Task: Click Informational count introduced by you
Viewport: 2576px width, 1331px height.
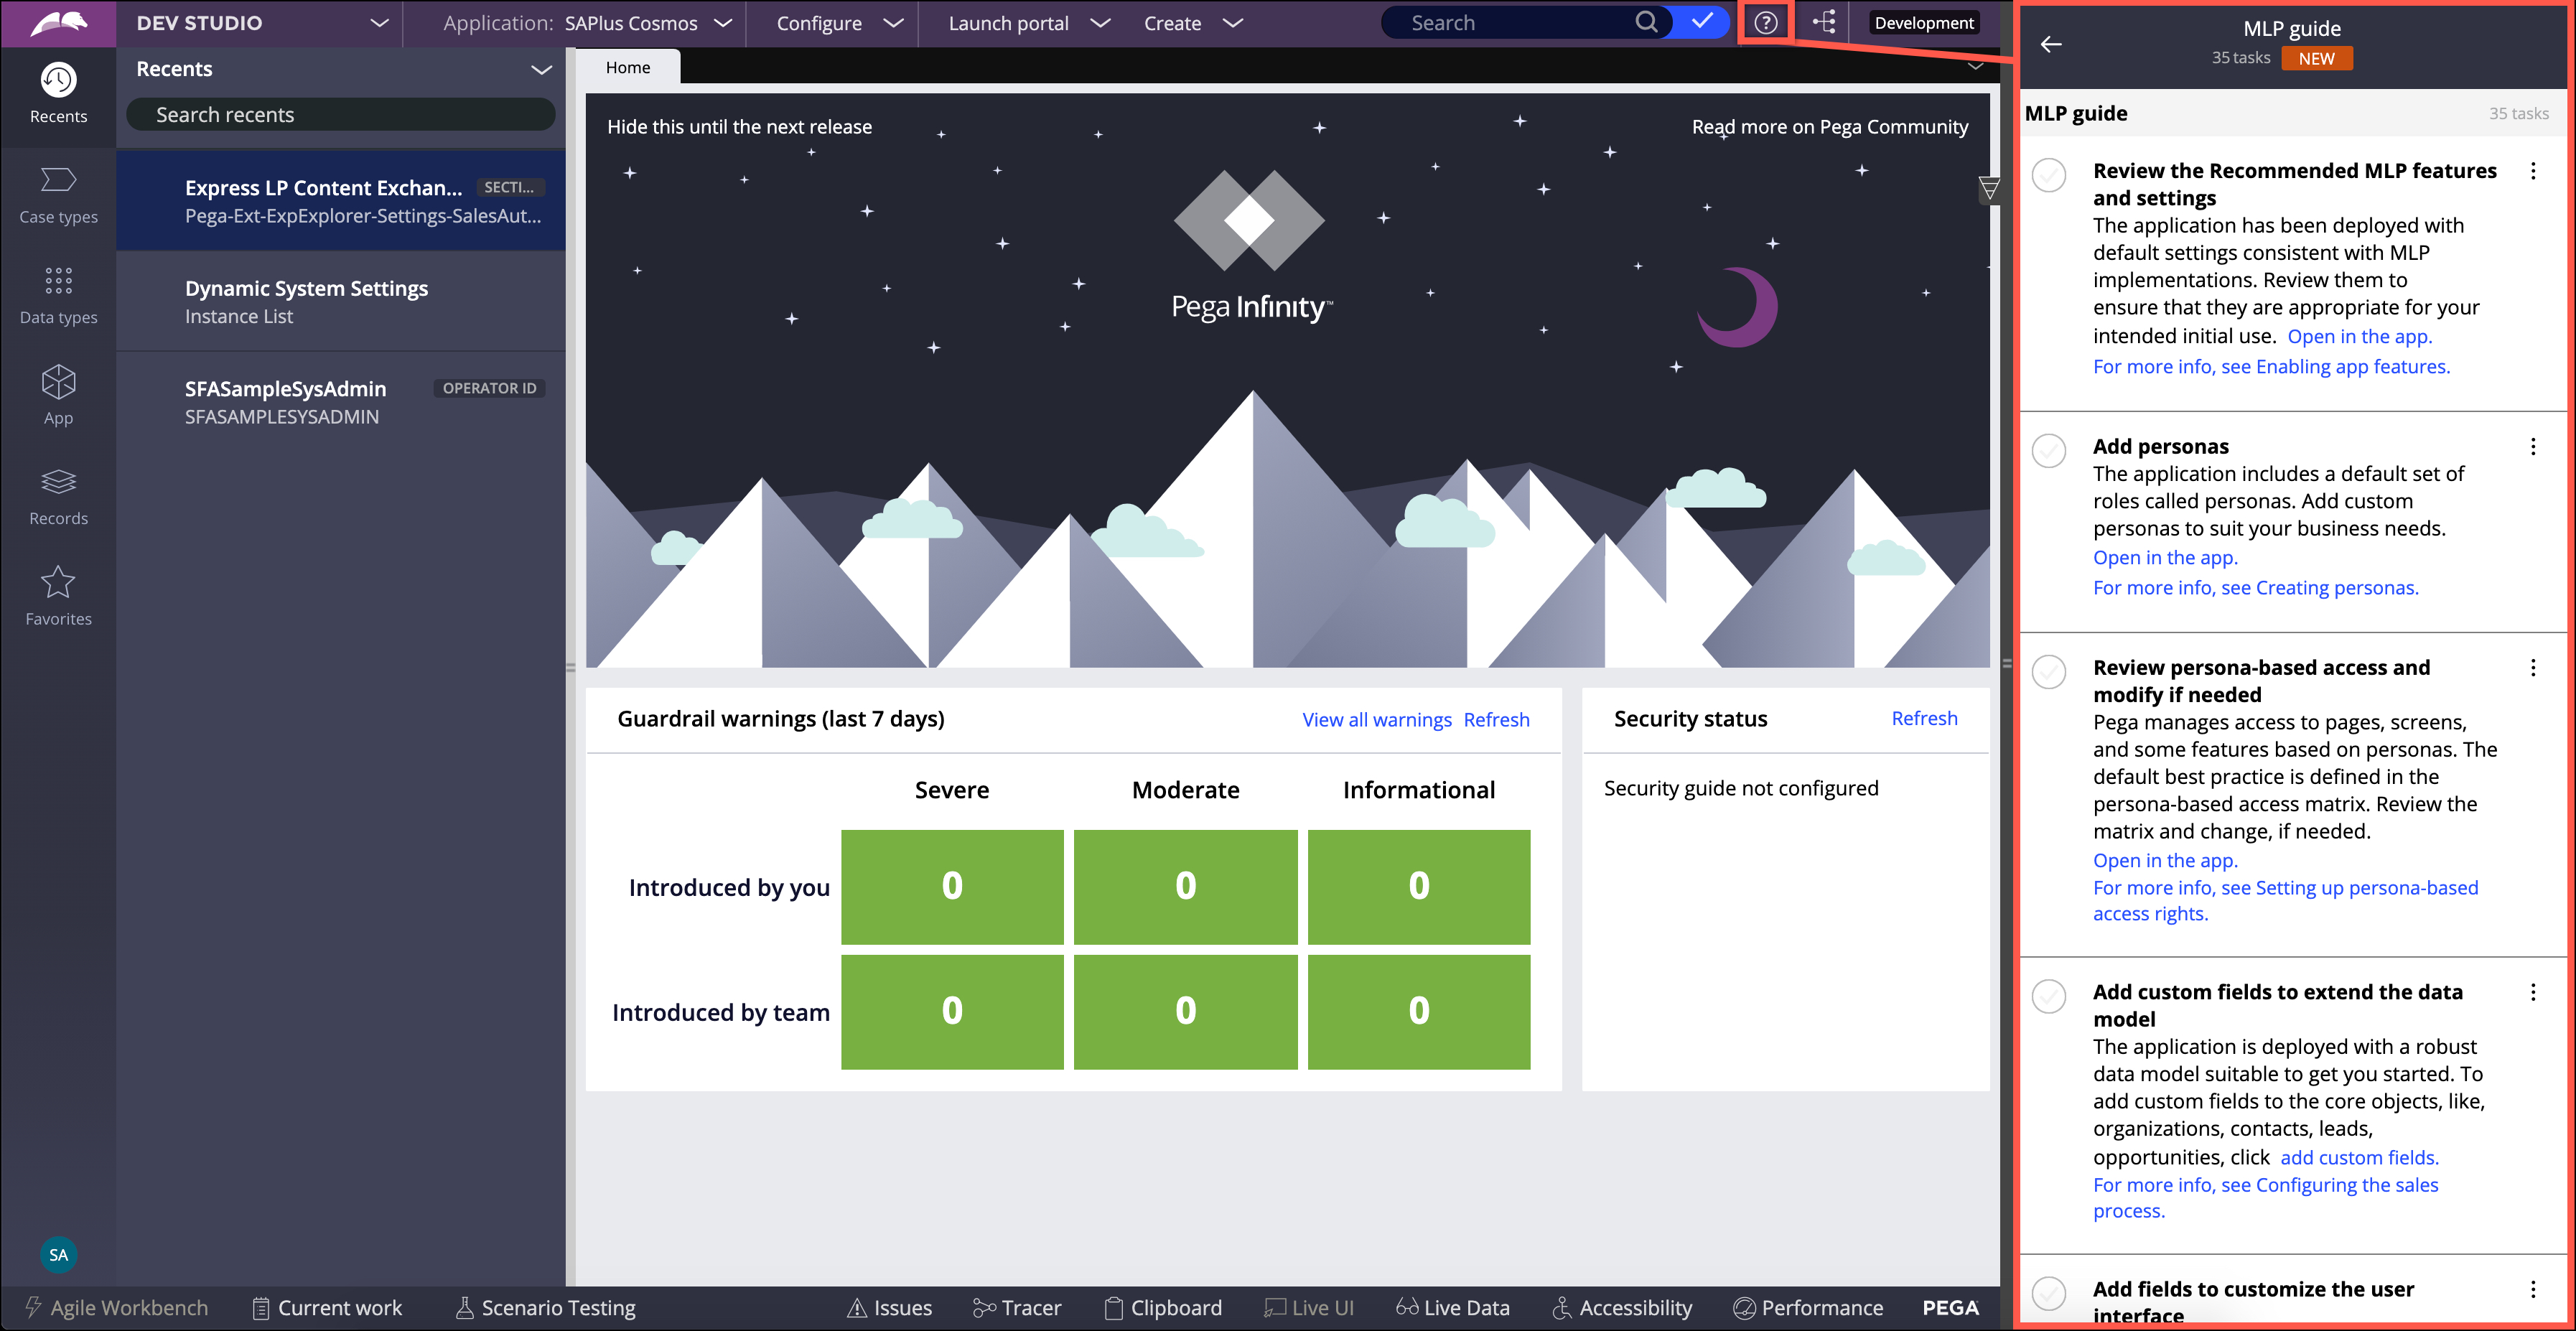Action: click(x=1418, y=886)
